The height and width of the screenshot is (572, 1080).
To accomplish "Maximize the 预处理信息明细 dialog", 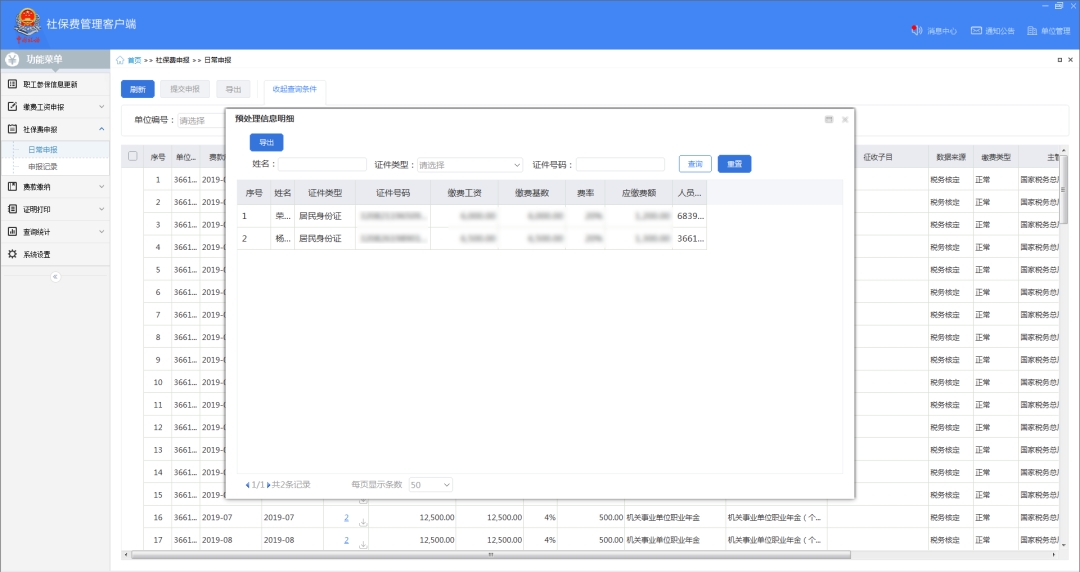I will pos(828,119).
